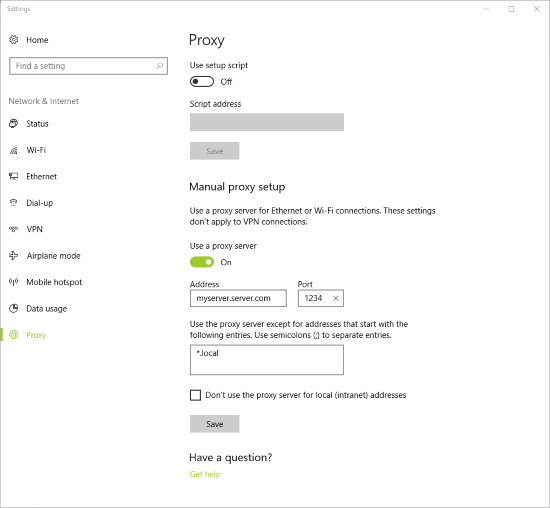Click the Dial-up phone icon
Screen dimensions: 550x508
pyautogui.click(x=14, y=203)
